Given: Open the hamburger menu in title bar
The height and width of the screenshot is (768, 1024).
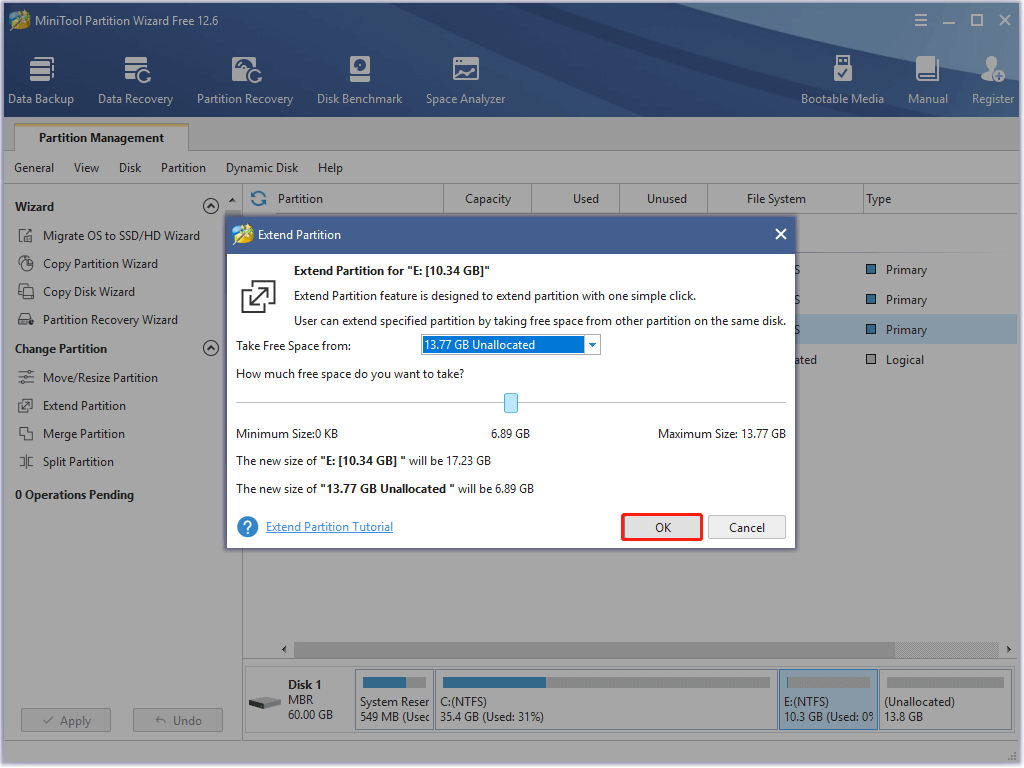Looking at the screenshot, I should (921, 20).
